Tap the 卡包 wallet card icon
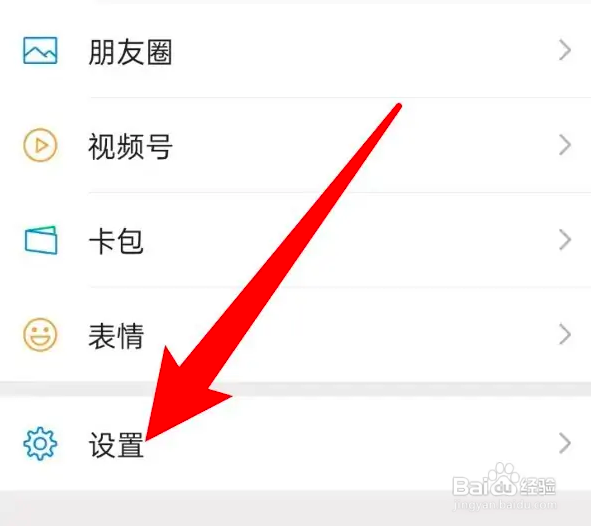This screenshot has height=526, width=591. 41,240
